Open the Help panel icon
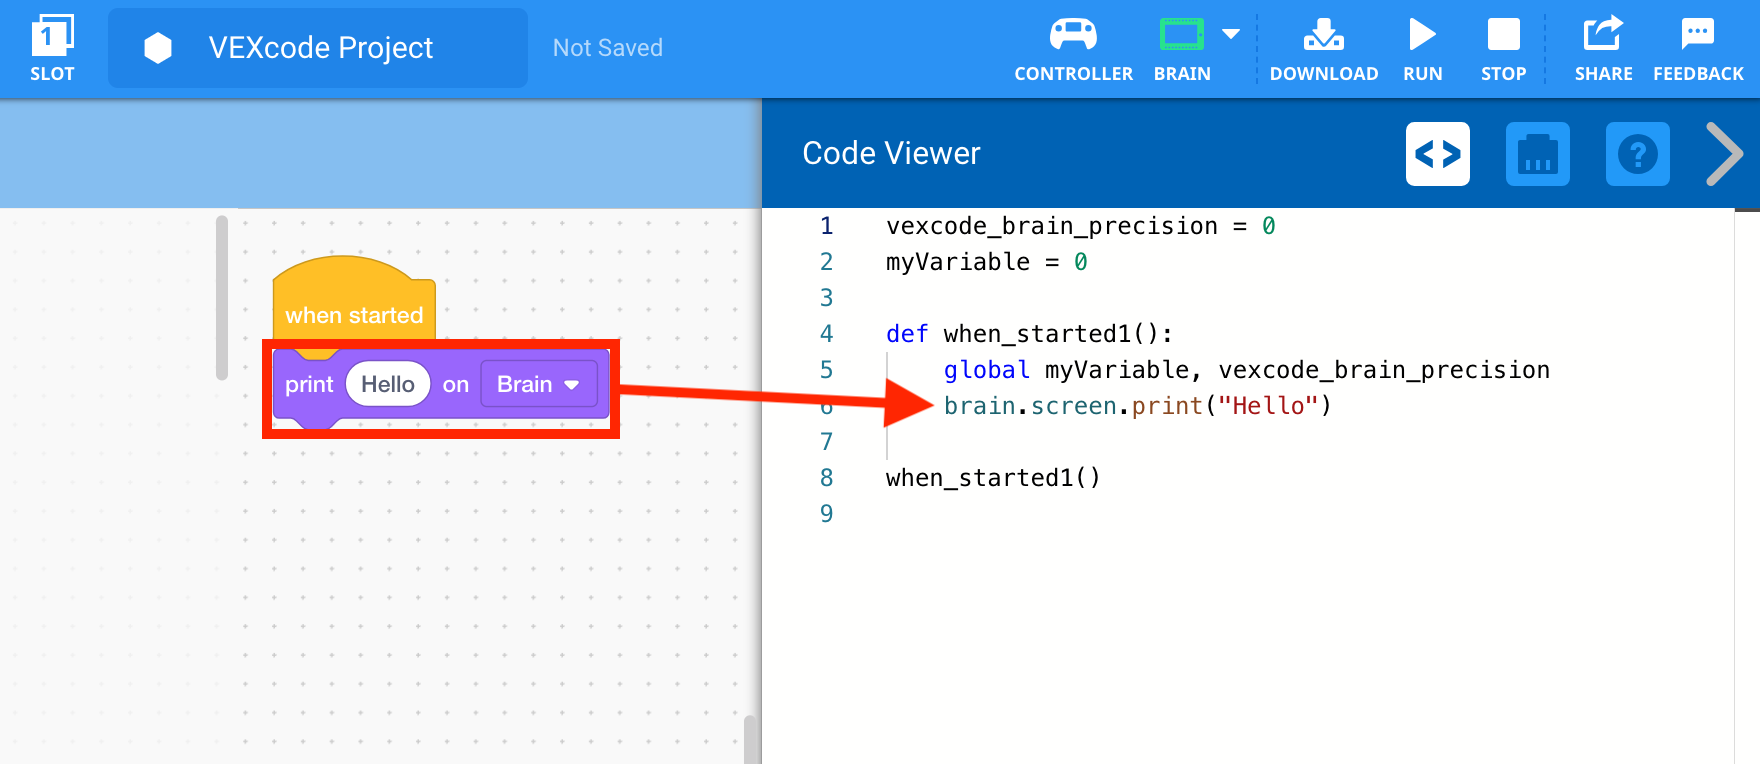Image resolution: width=1760 pixels, height=764 pixels. click(x=1637, y=154)
